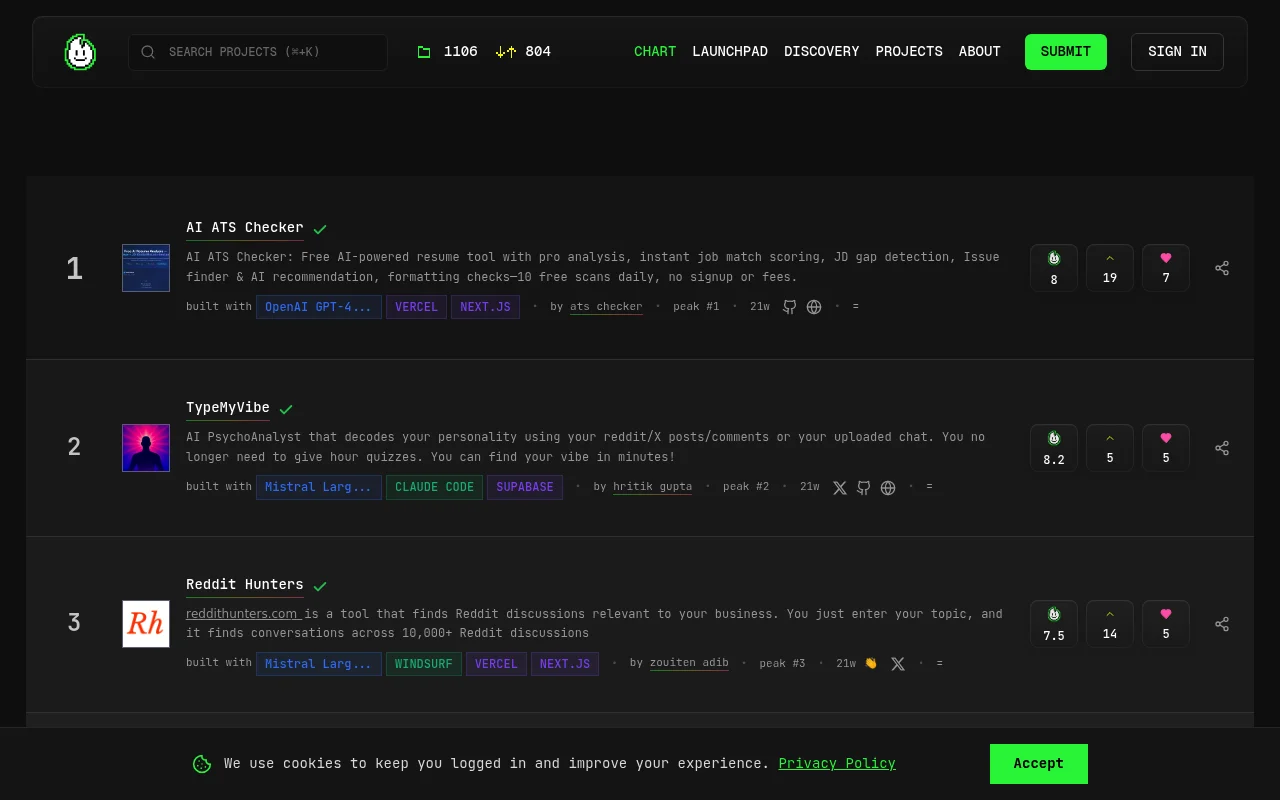
Task: Click the green SUBMIT button
Action: (x=1066, y=51)
